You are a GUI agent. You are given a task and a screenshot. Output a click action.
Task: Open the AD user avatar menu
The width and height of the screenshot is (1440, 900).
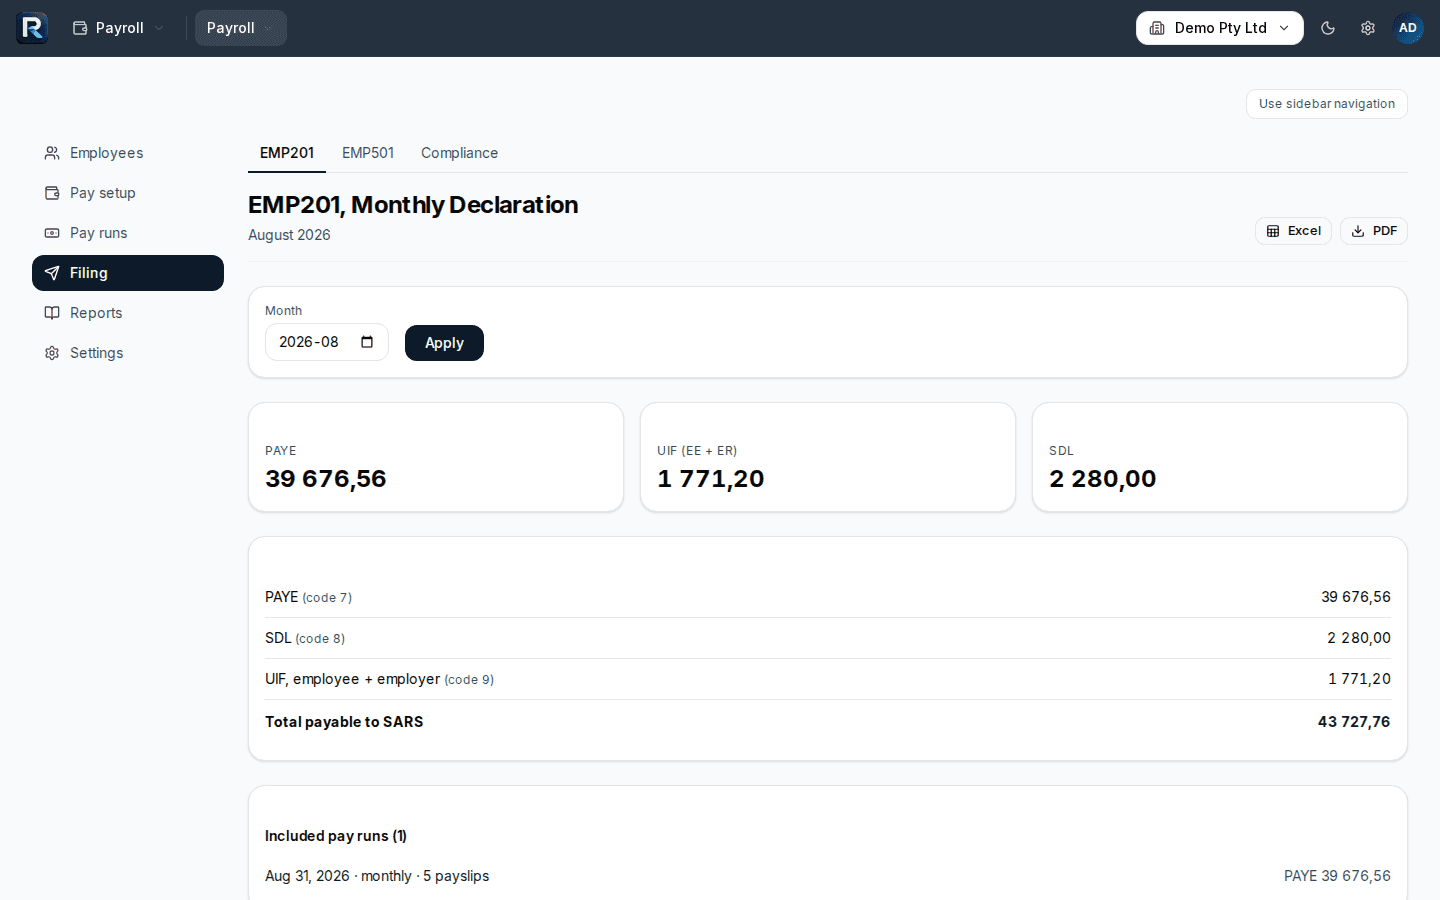pyautogui.click(x=1408, y=28)
